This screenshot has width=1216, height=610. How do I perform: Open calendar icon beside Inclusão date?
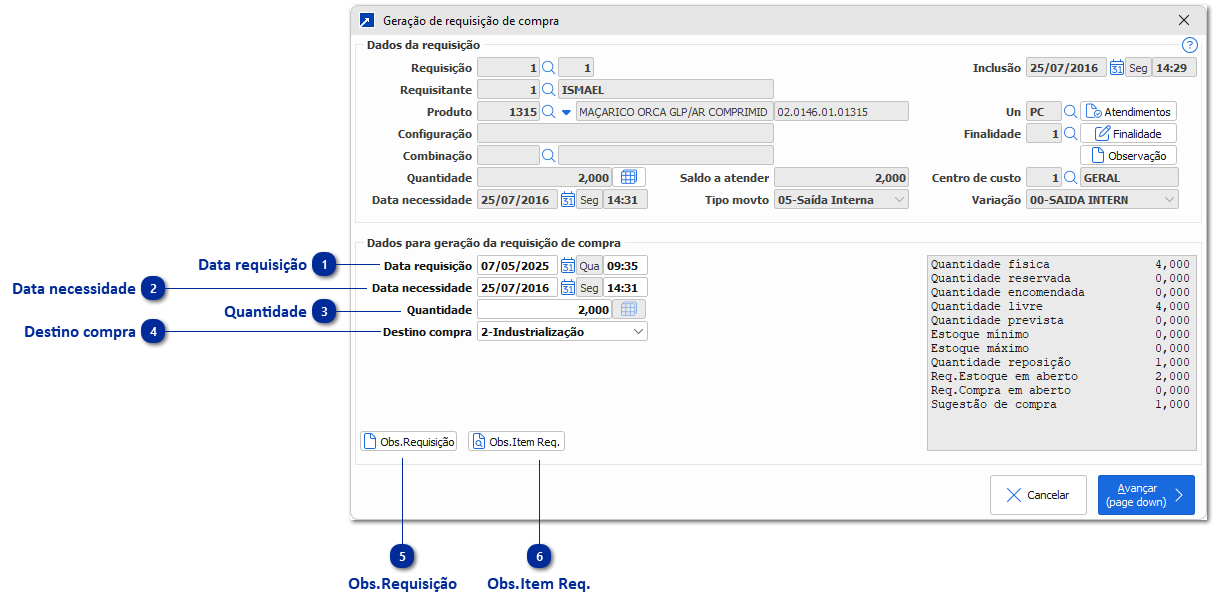pyautogui.click(x=1116, y=68)
